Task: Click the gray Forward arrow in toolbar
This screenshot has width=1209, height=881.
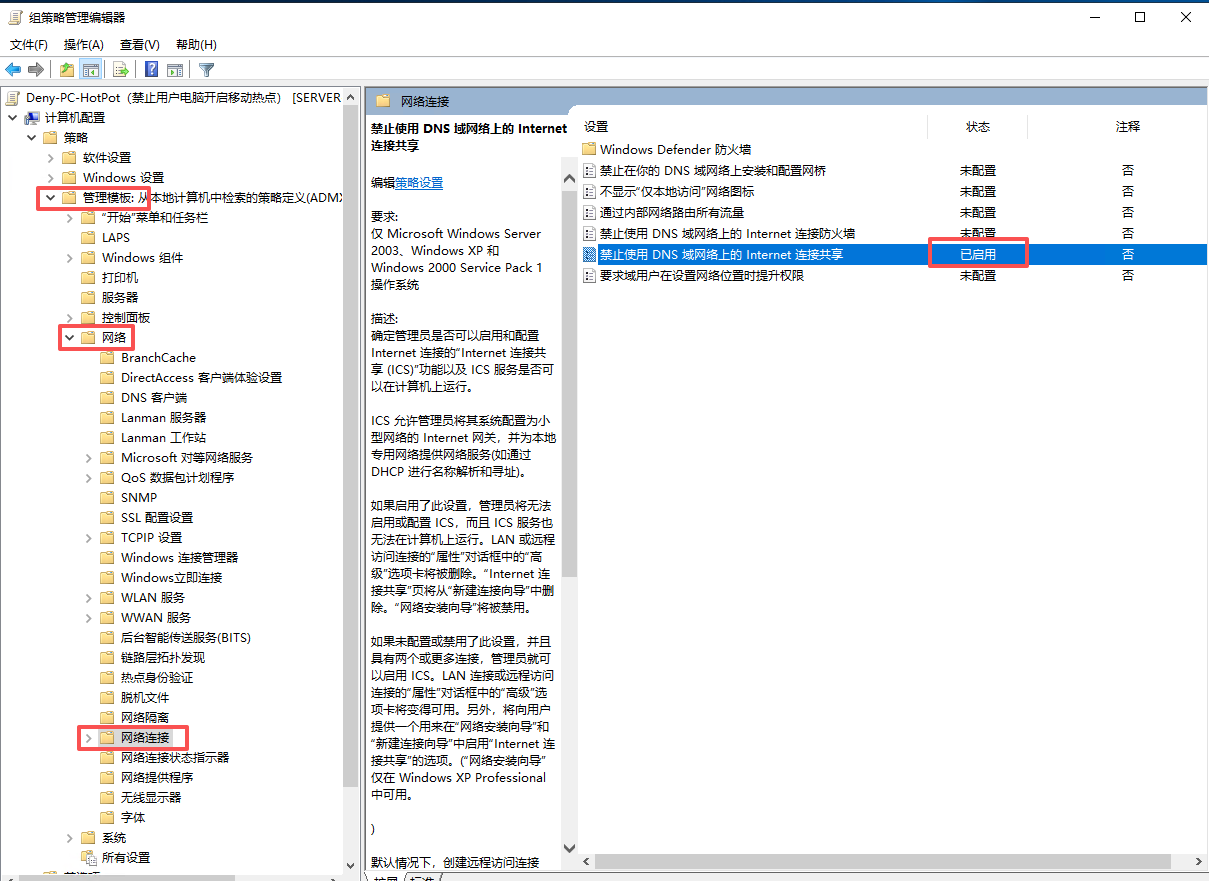Action: point(36,69)
